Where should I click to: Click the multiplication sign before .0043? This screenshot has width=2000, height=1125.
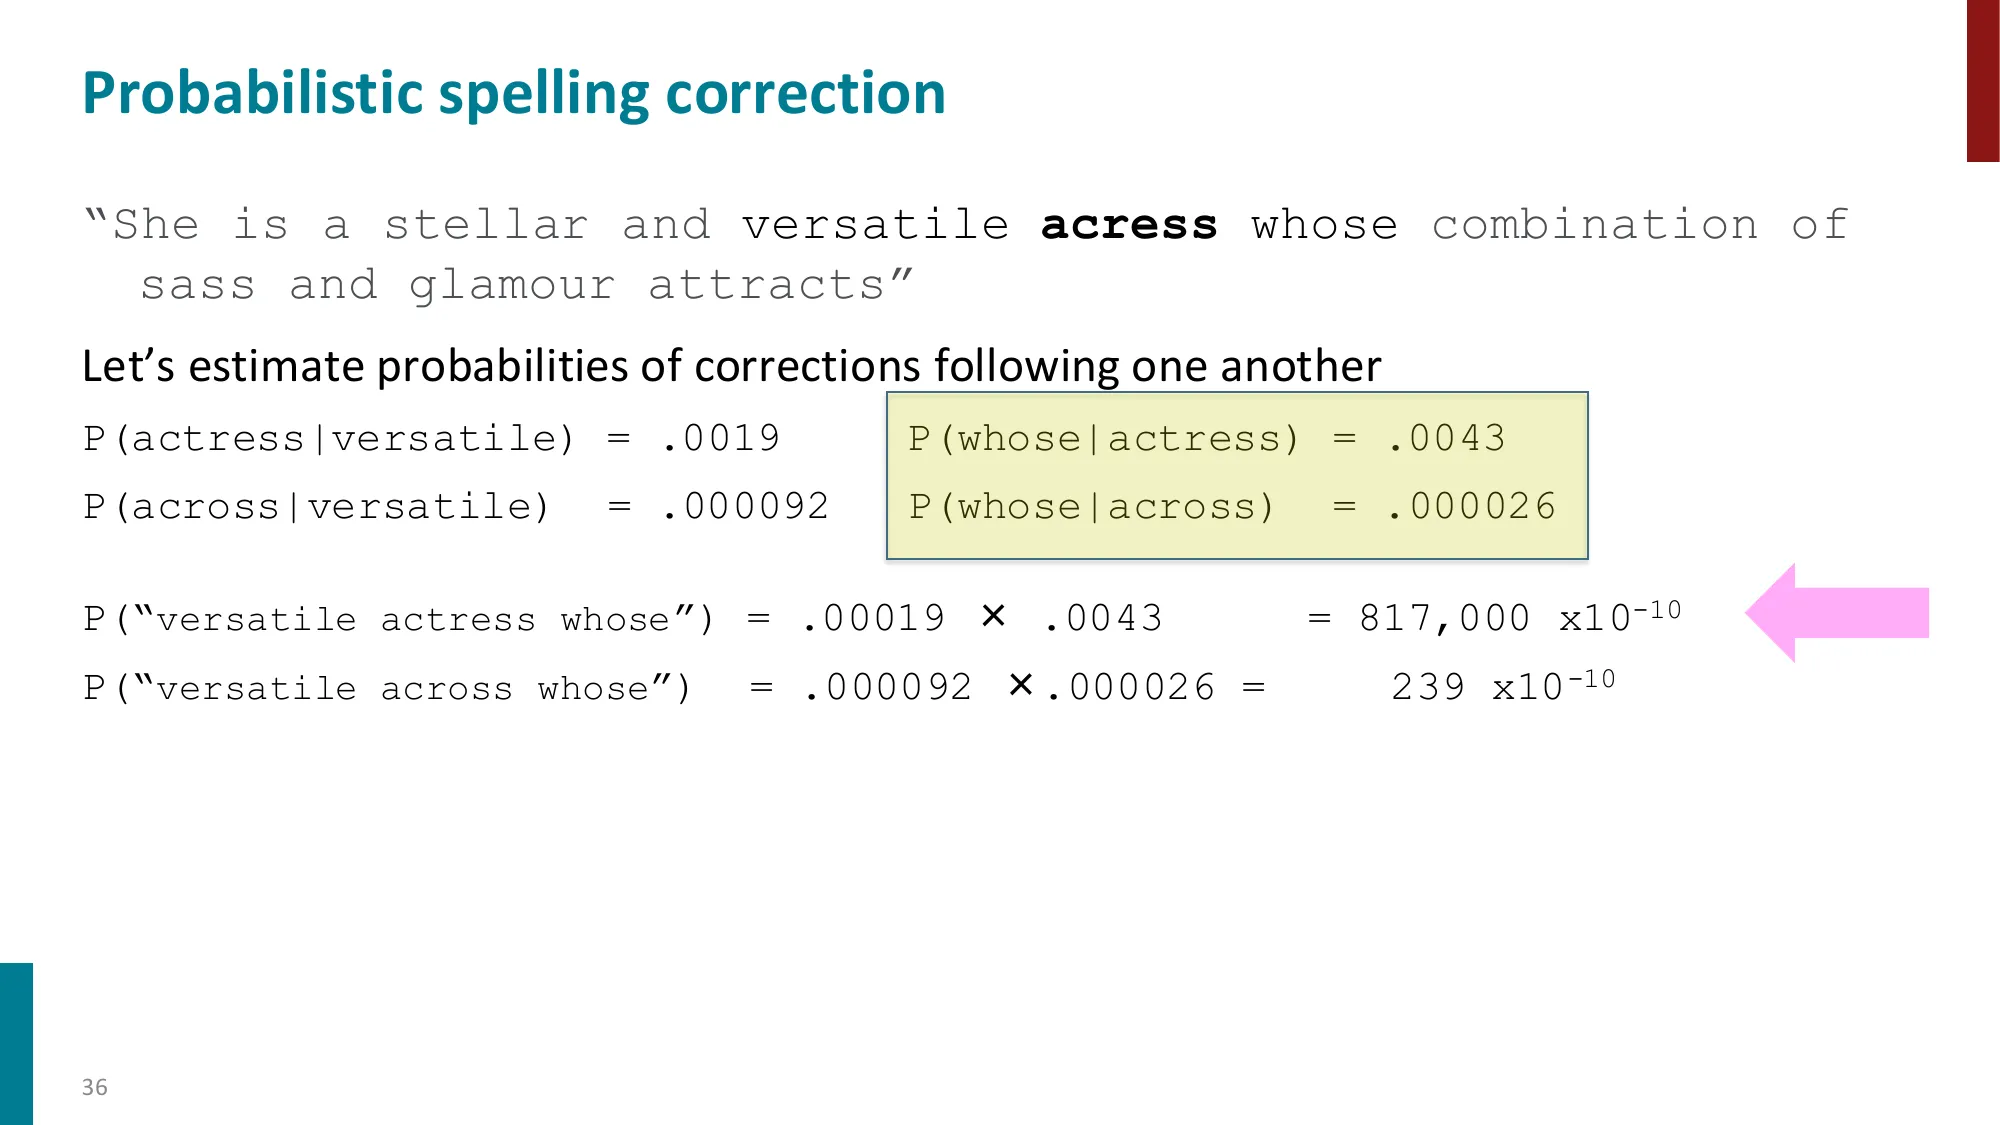[x=993, y=616]
